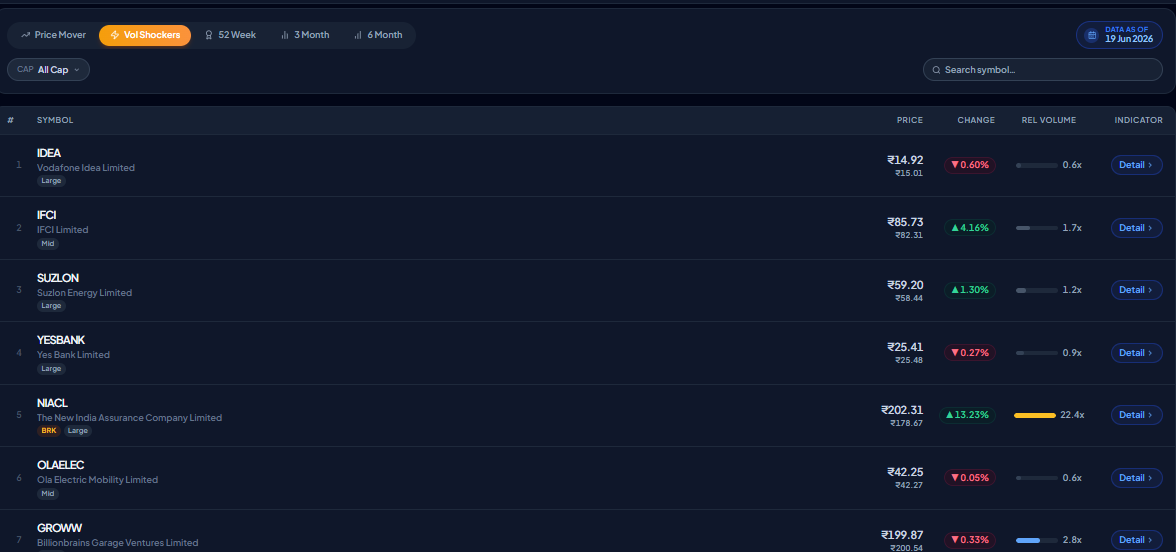The height and width of the screenshot is (552, 1176).
Task: Select the 6 Month tab
Action: pyautogui.click(x=378, y=35)
